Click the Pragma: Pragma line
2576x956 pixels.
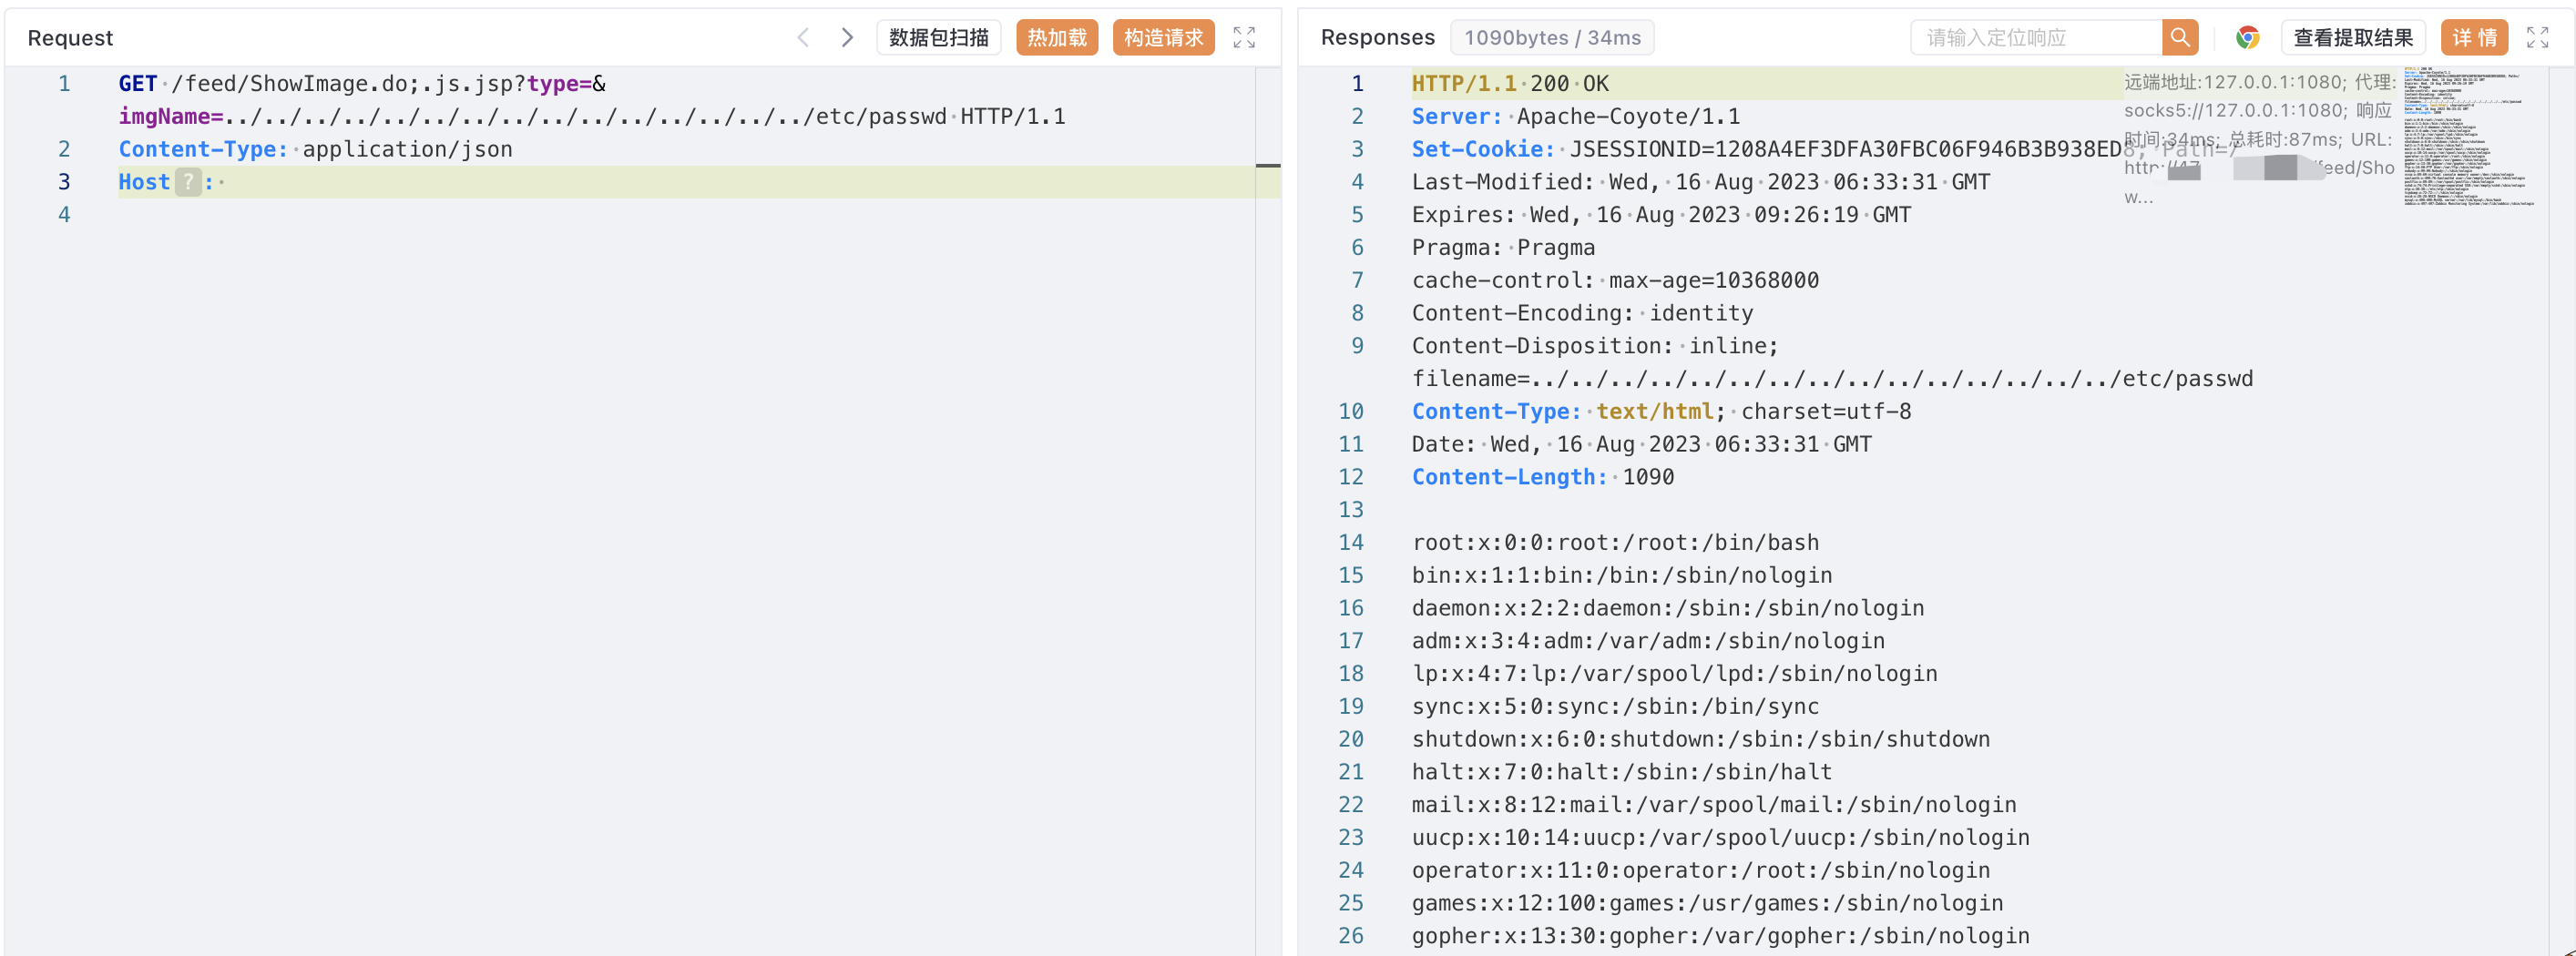1503,248
